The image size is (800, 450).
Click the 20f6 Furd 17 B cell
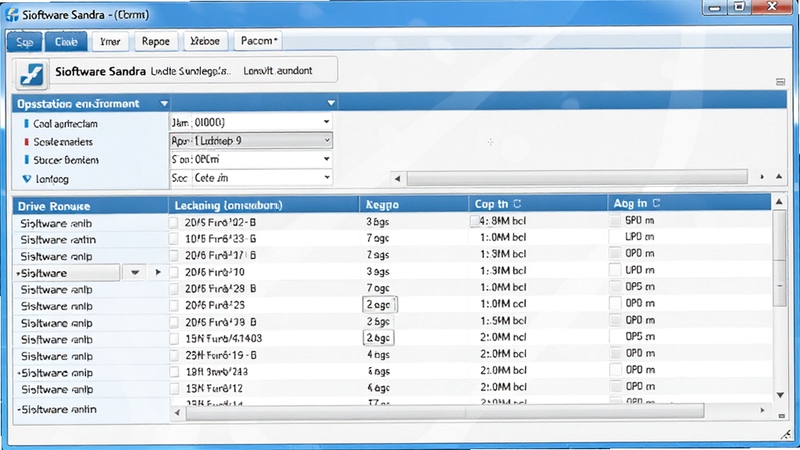click(x=220, y=256)
